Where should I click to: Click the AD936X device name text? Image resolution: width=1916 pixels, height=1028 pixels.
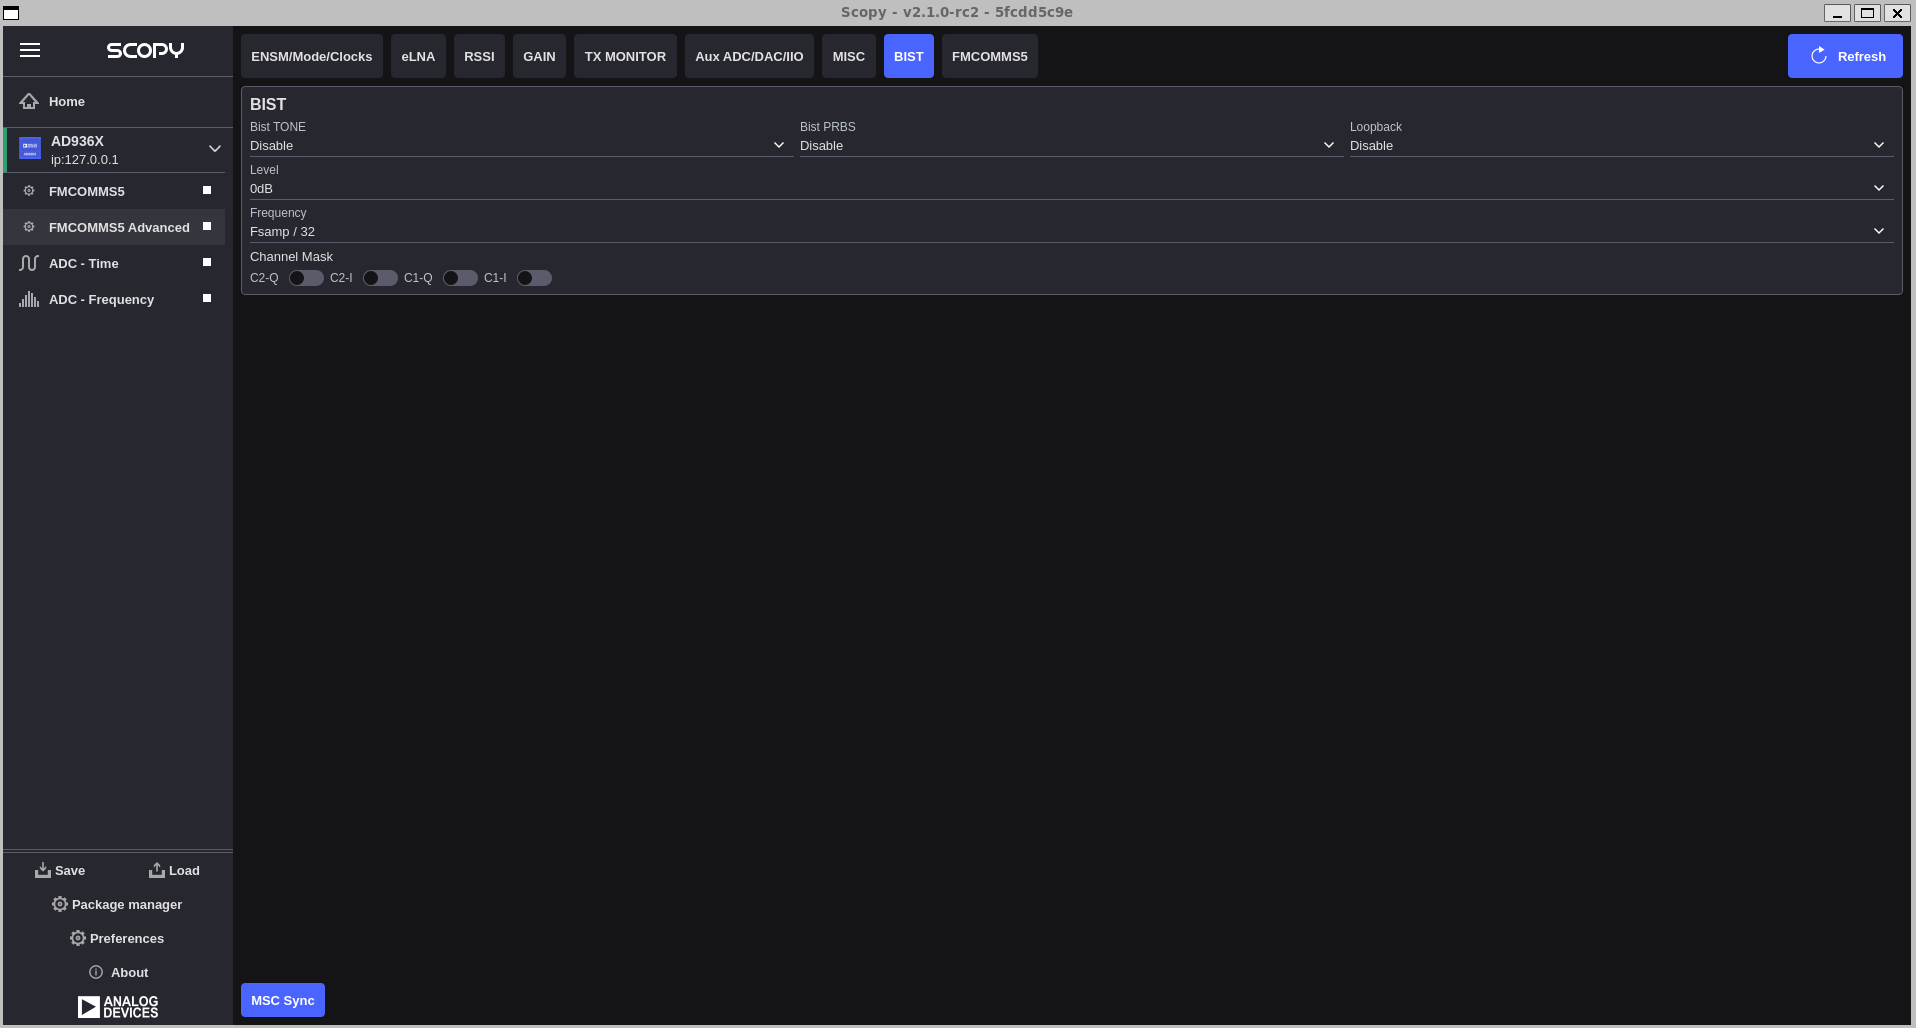coord(77,141)
